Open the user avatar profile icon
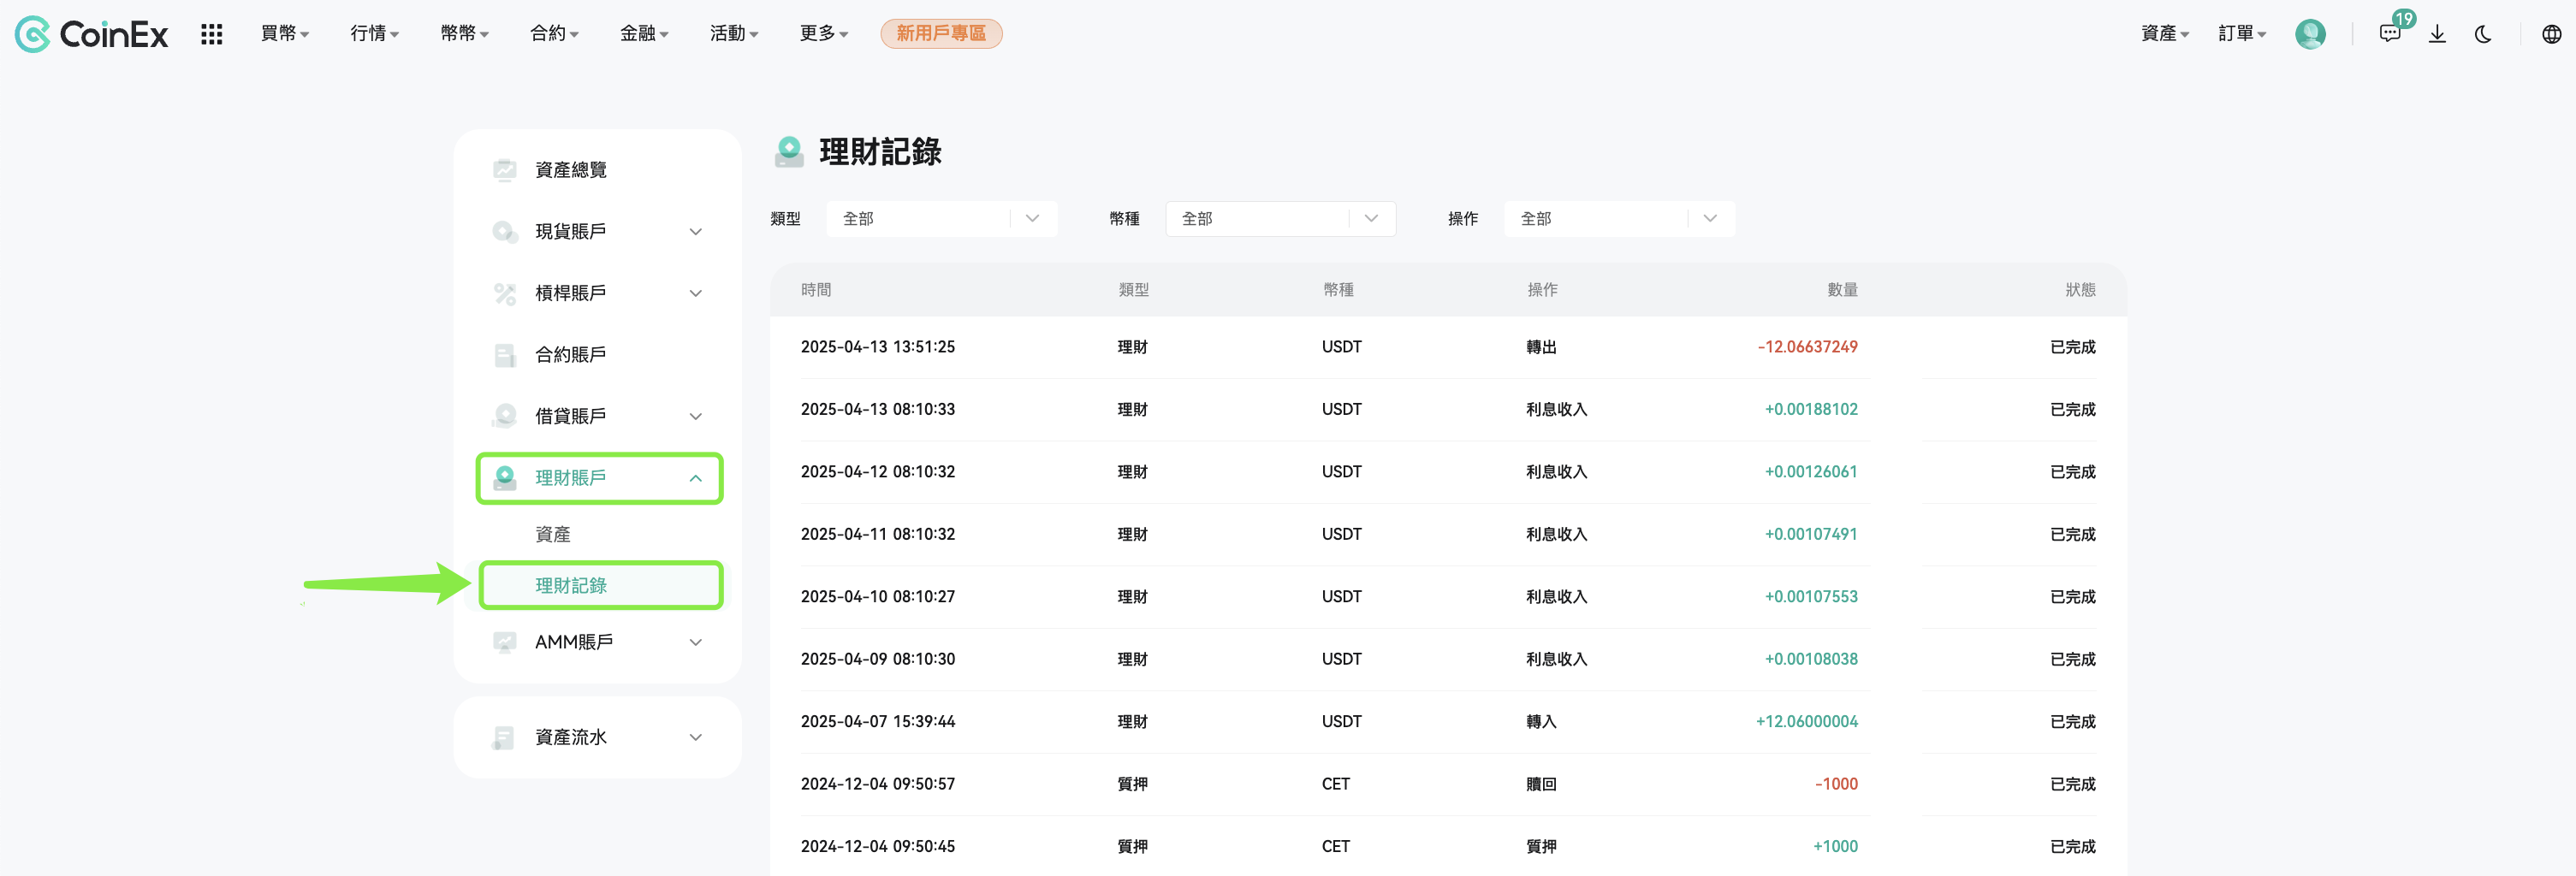This screenshot has width=2576, height=876. tap(2310, 34)
